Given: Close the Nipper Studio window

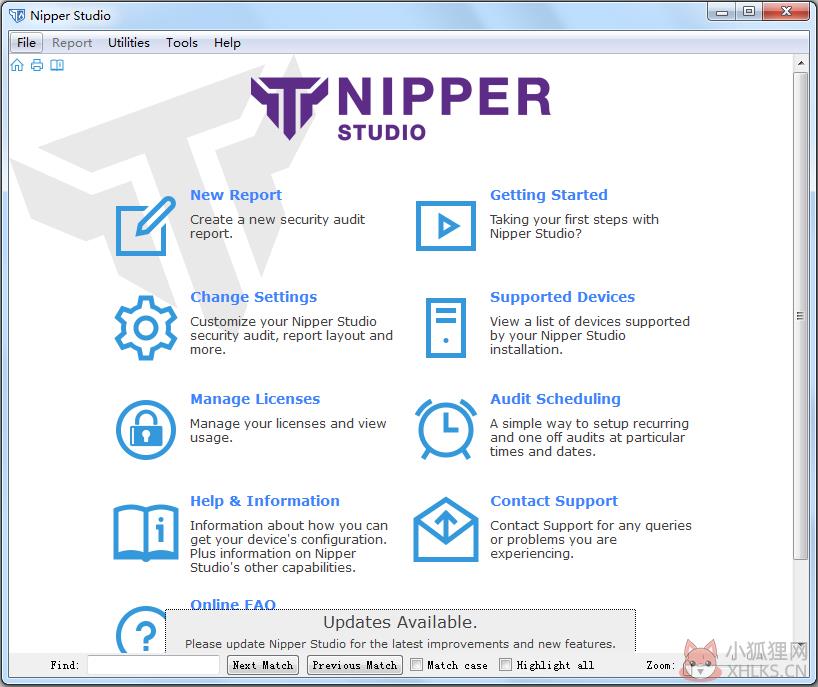Looking at the screenshot, I should [x=786, y=11].
